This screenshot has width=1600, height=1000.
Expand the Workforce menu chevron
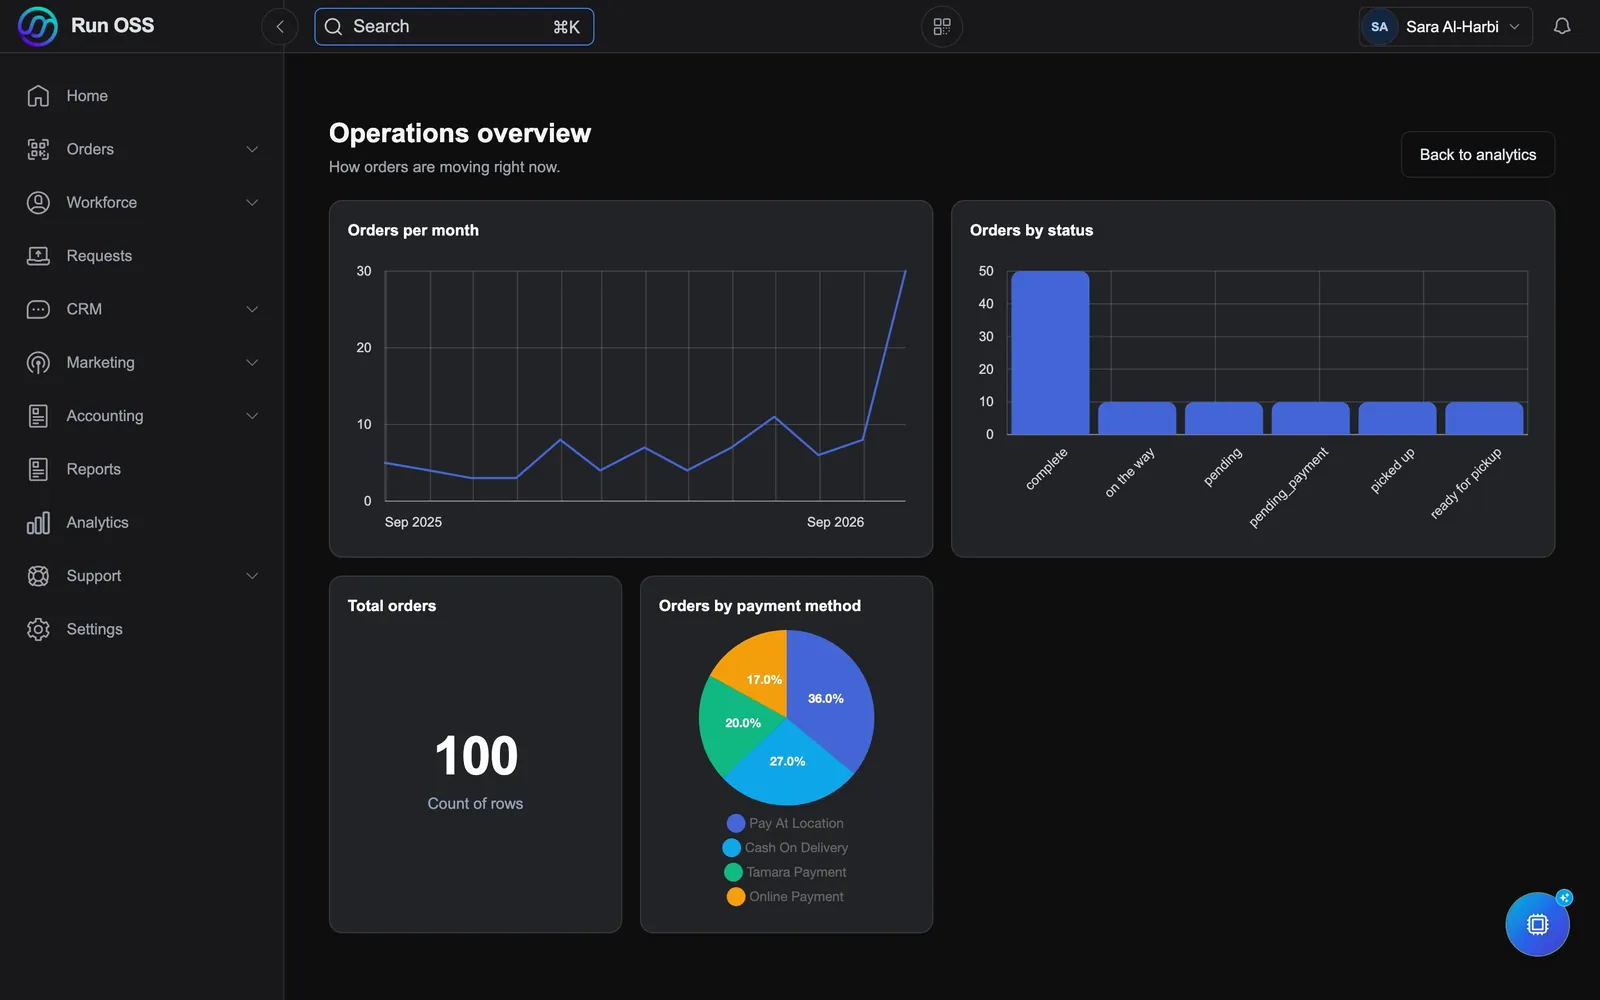[252, 202]
